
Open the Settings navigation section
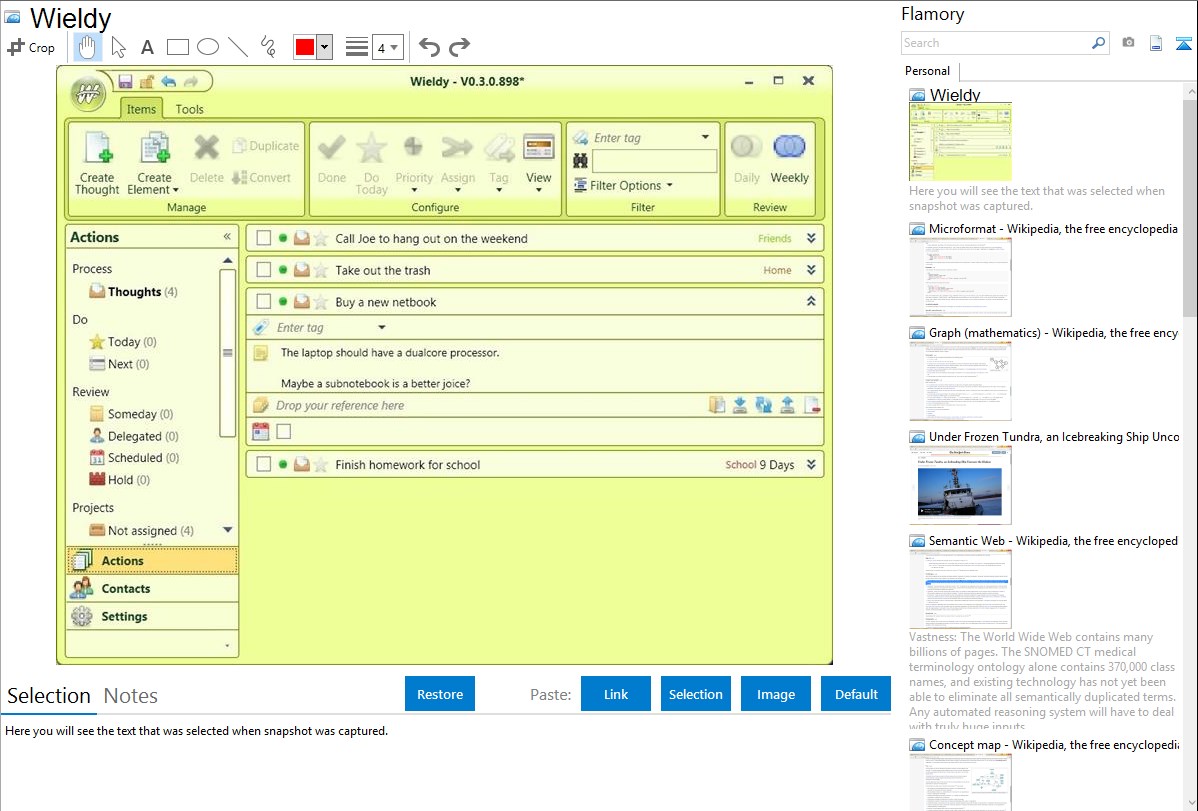pos(153,616)
